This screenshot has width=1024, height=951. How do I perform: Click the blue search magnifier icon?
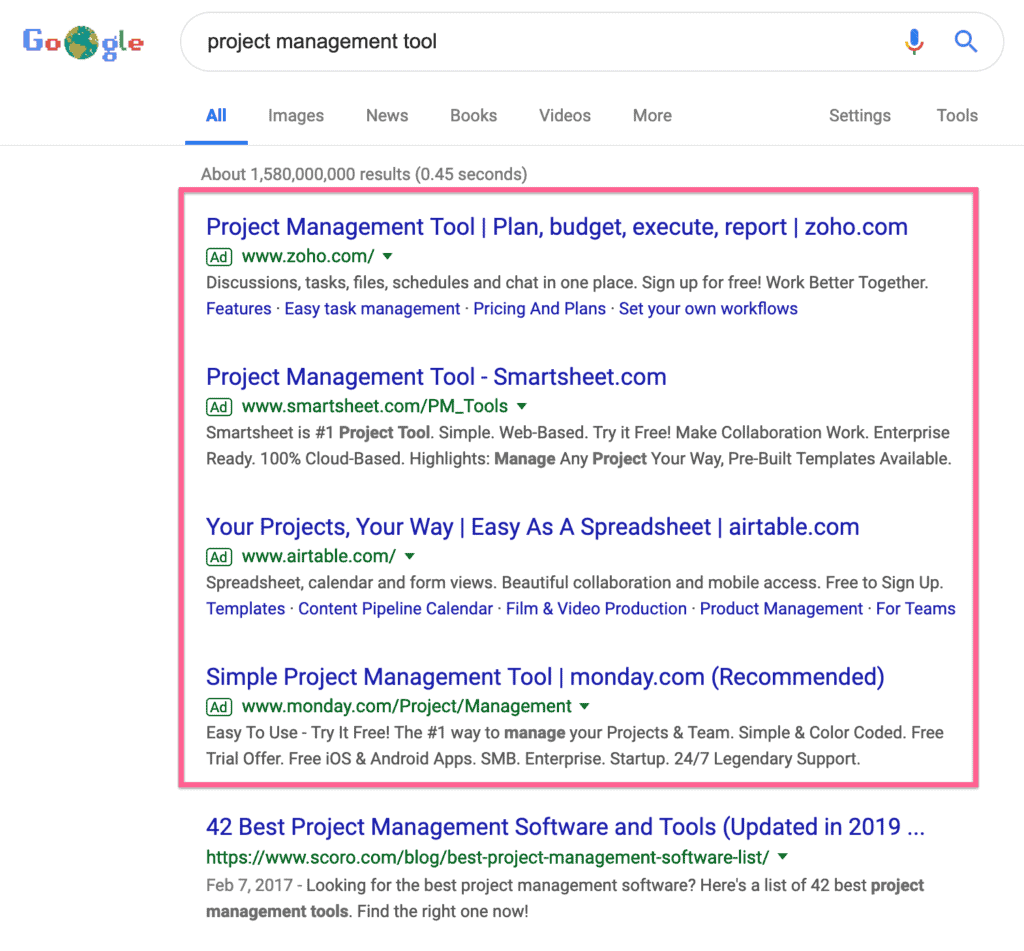pyautogui.click(x=966, y=42)
